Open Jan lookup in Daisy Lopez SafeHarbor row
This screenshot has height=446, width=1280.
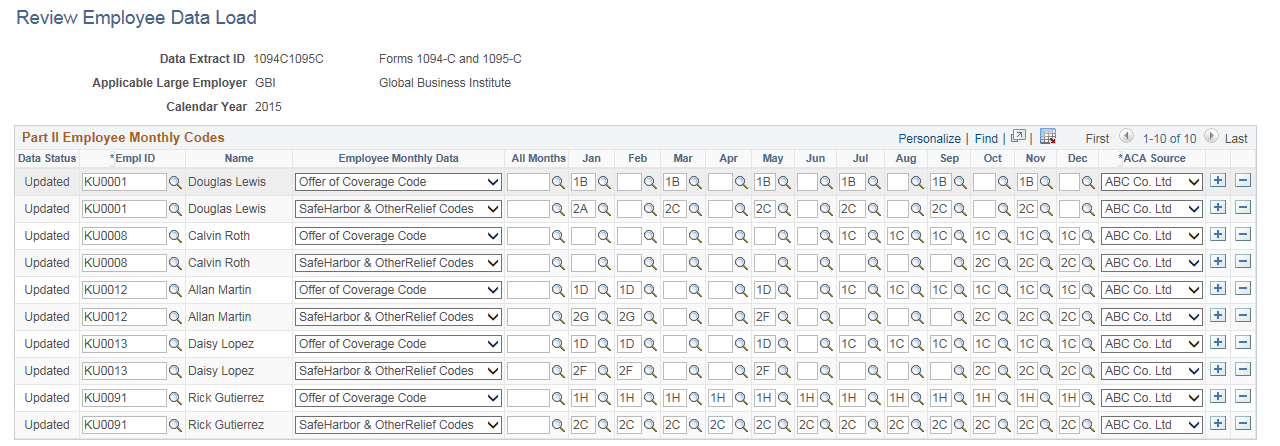tap(604, 371)
